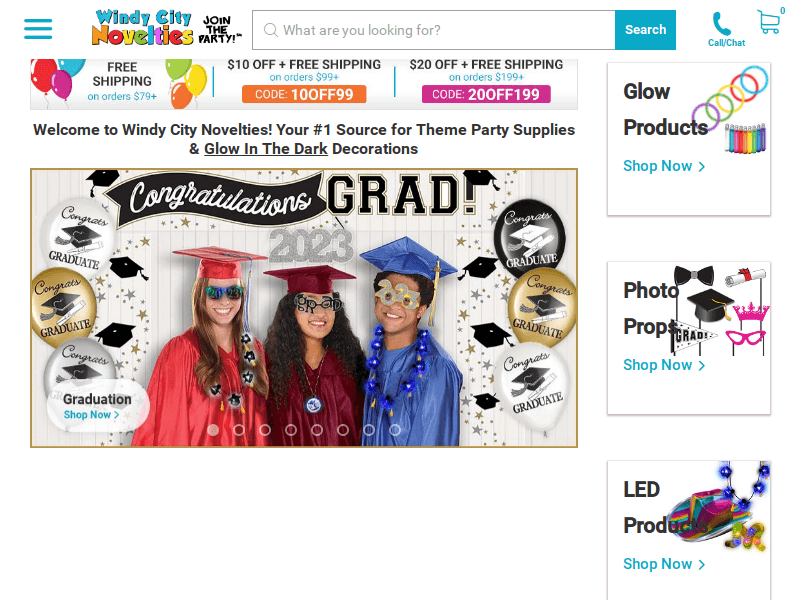Click the magnifier icon in search box
The height and width of the screenshot is (600, 800).
point(271,30)
